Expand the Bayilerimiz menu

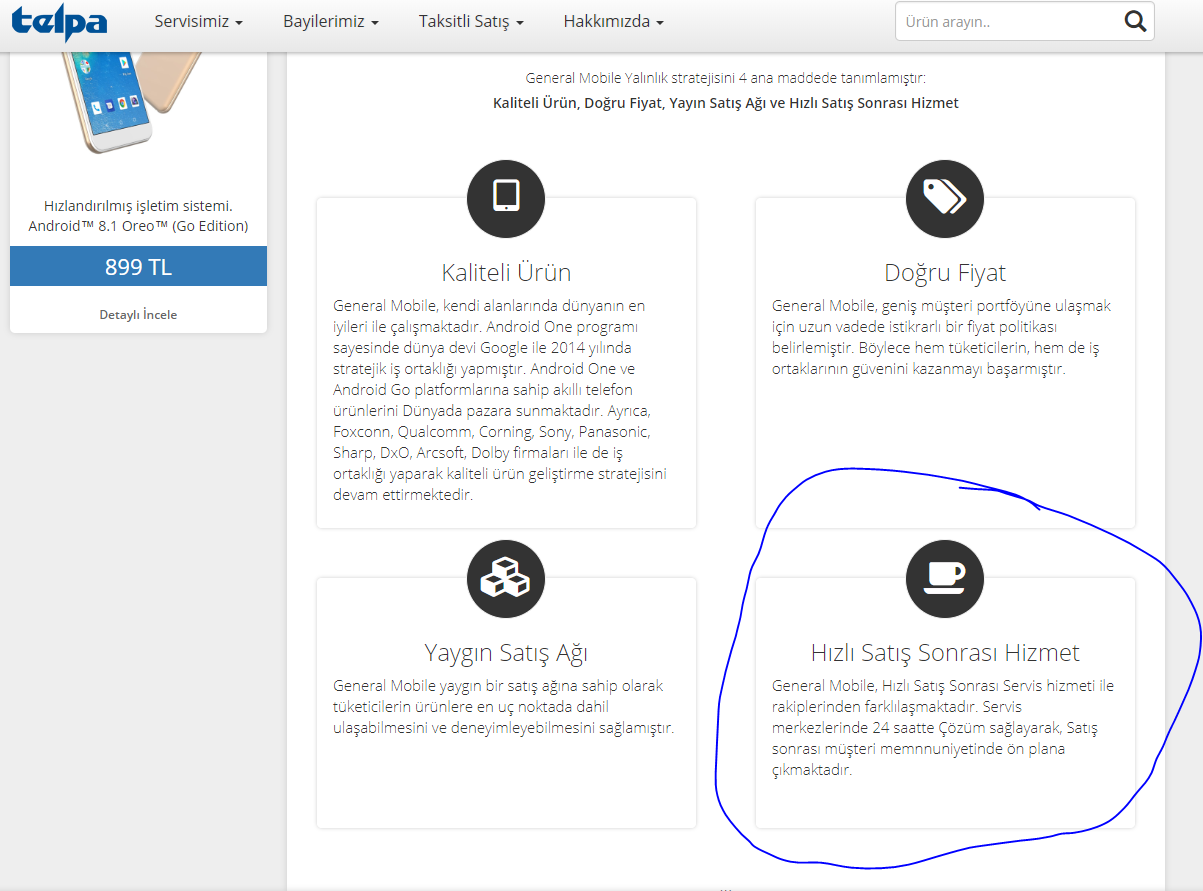tap(331, 21)
